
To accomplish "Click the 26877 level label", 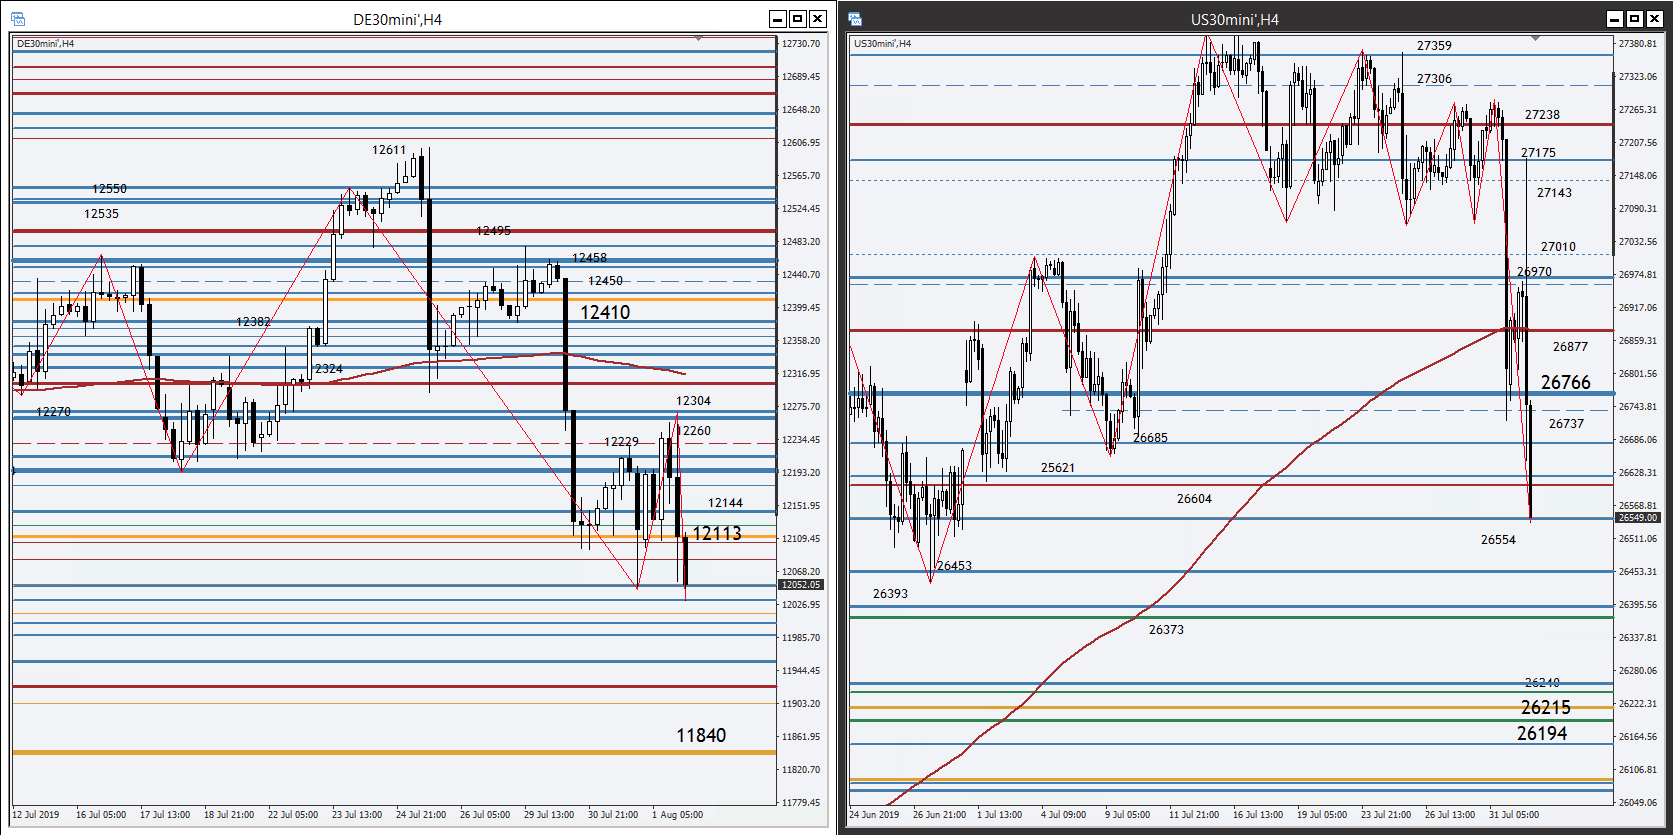I will (1570, 347).
